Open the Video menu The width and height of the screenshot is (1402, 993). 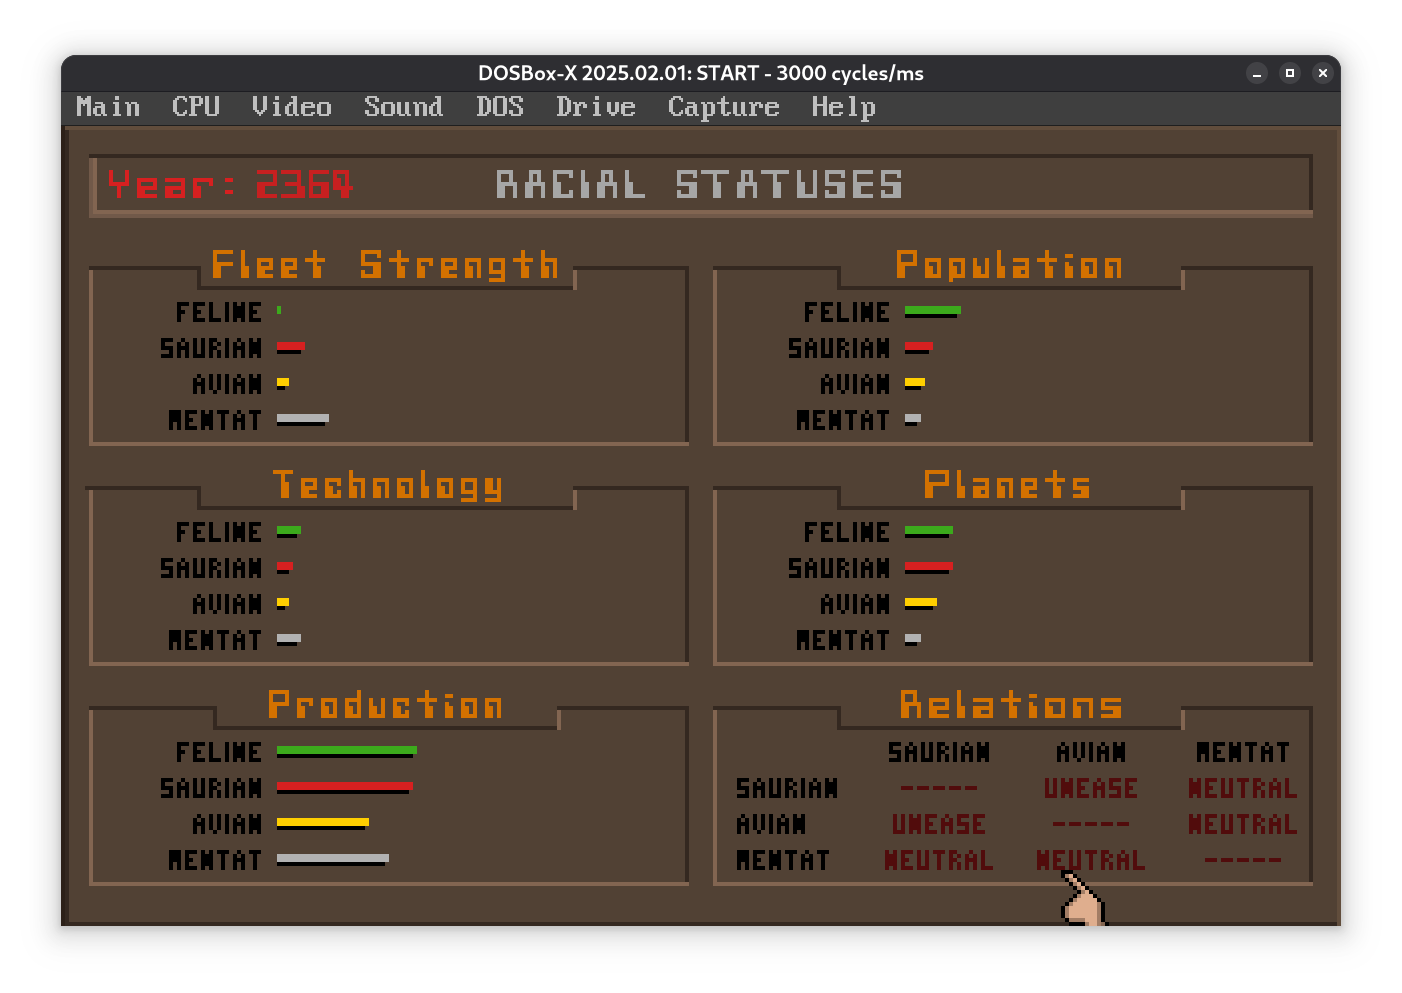tap(291, 107)
